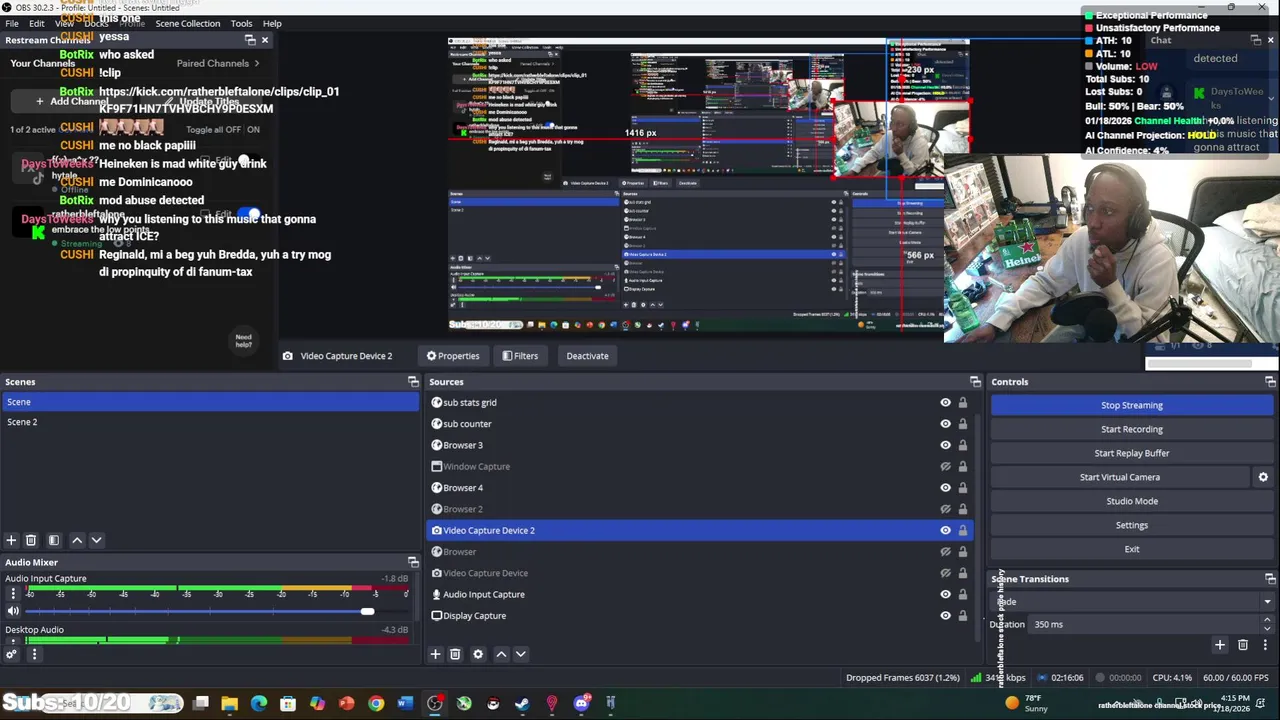Switch to Studio Mode
1280x720 pixels.
coord(1132,501)
